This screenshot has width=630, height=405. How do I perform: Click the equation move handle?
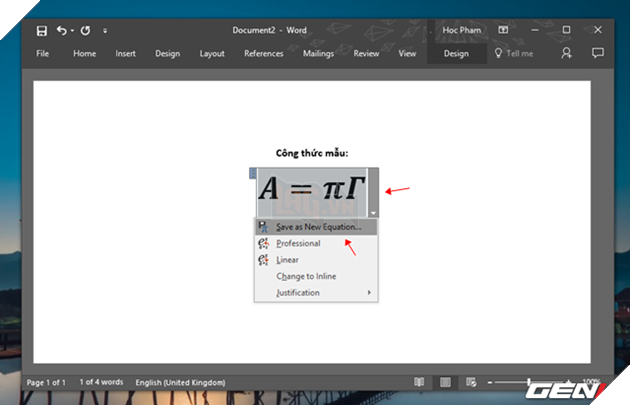[253, 173]
